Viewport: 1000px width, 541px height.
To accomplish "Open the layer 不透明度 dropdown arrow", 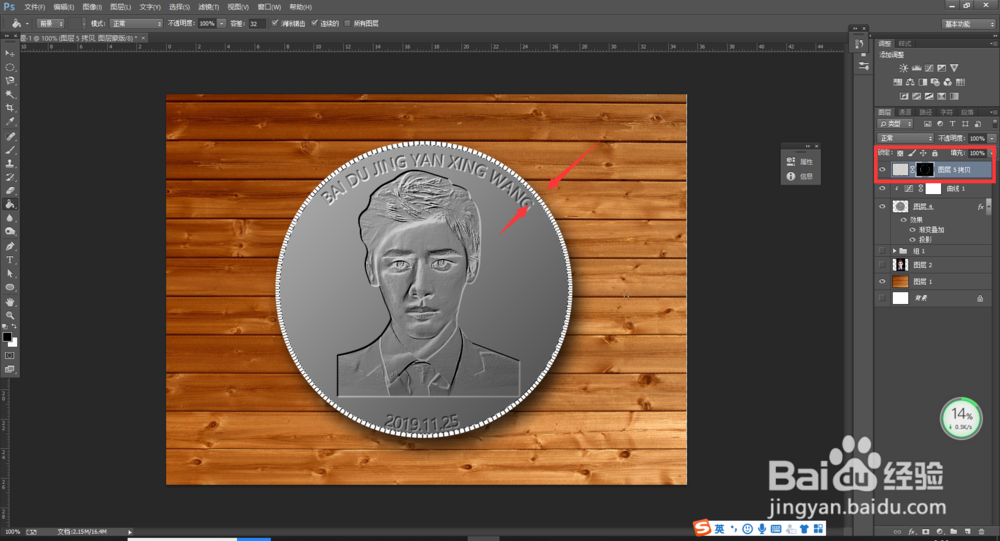I will tap(992, 138).
